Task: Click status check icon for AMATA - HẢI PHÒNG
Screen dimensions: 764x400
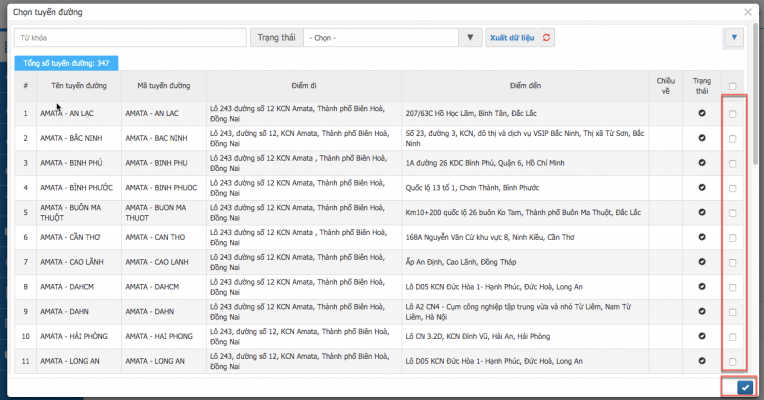Action: pyautogui.click(x=702, y=336)
